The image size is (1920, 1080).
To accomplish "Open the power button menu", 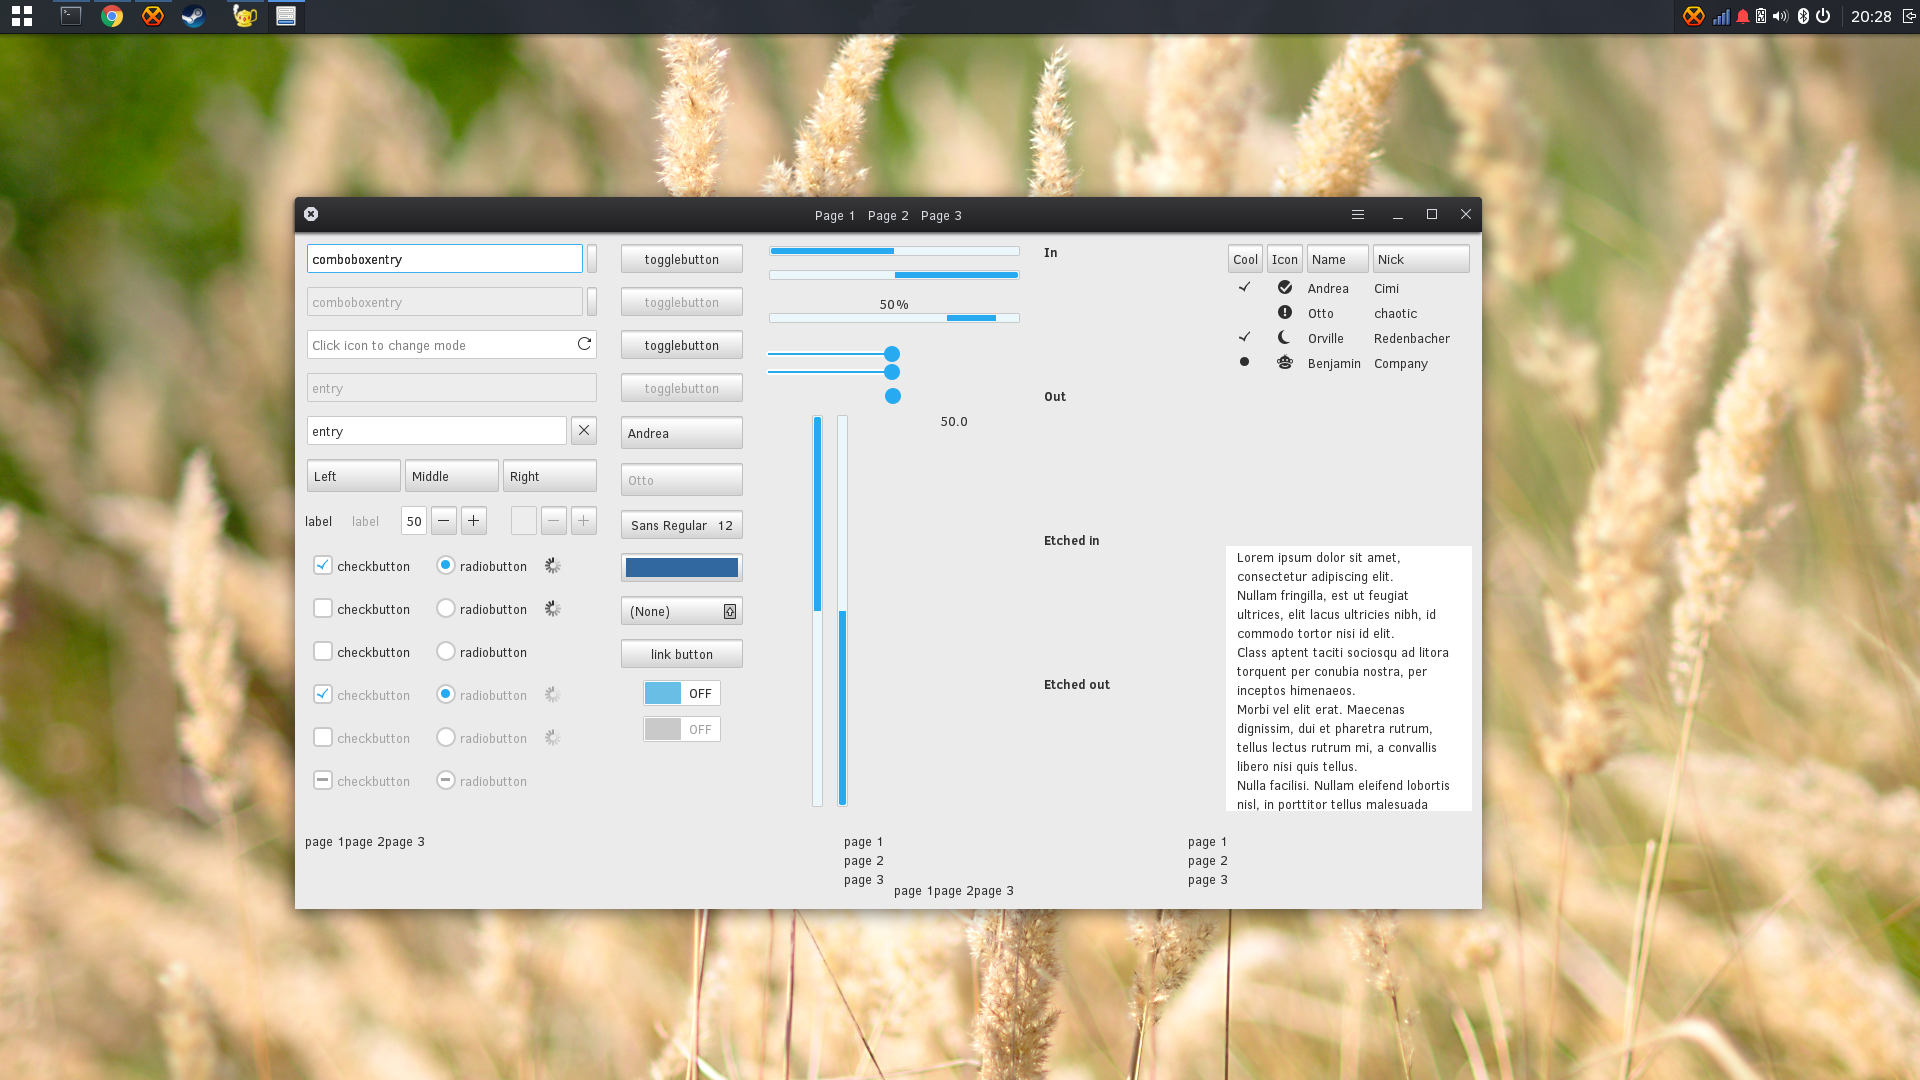I will click(1823, 16).
